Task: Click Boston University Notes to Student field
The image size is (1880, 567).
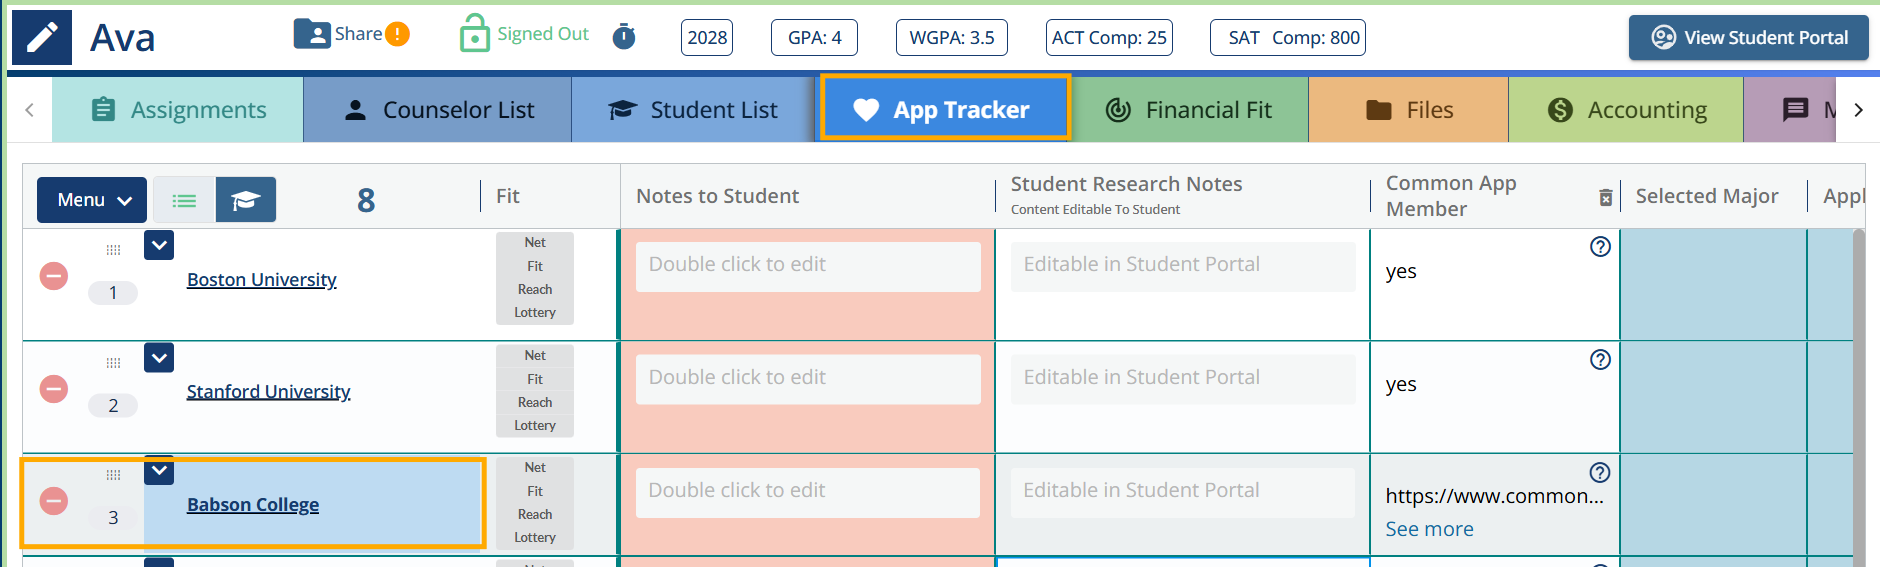Action: (x=808, y=266)
